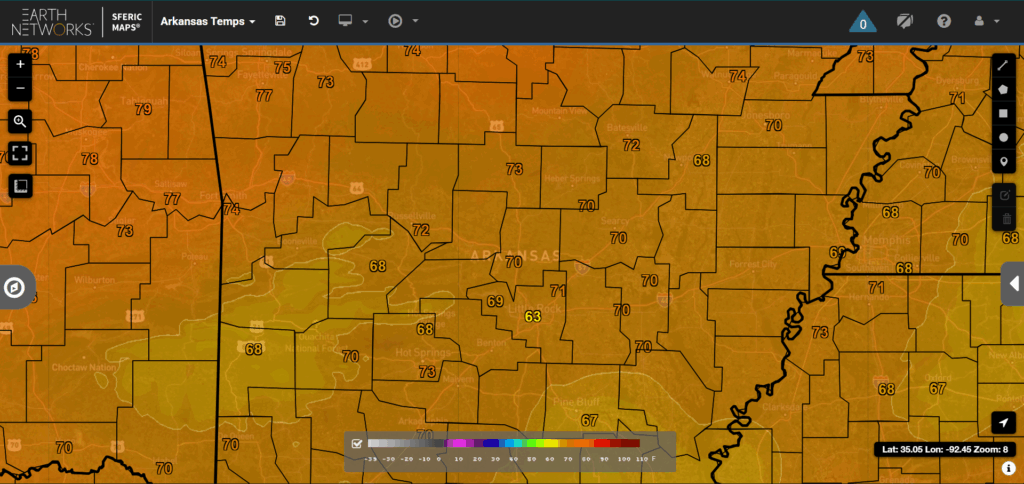
Task: Open the user account dropdown
Action: coord(986,21)
